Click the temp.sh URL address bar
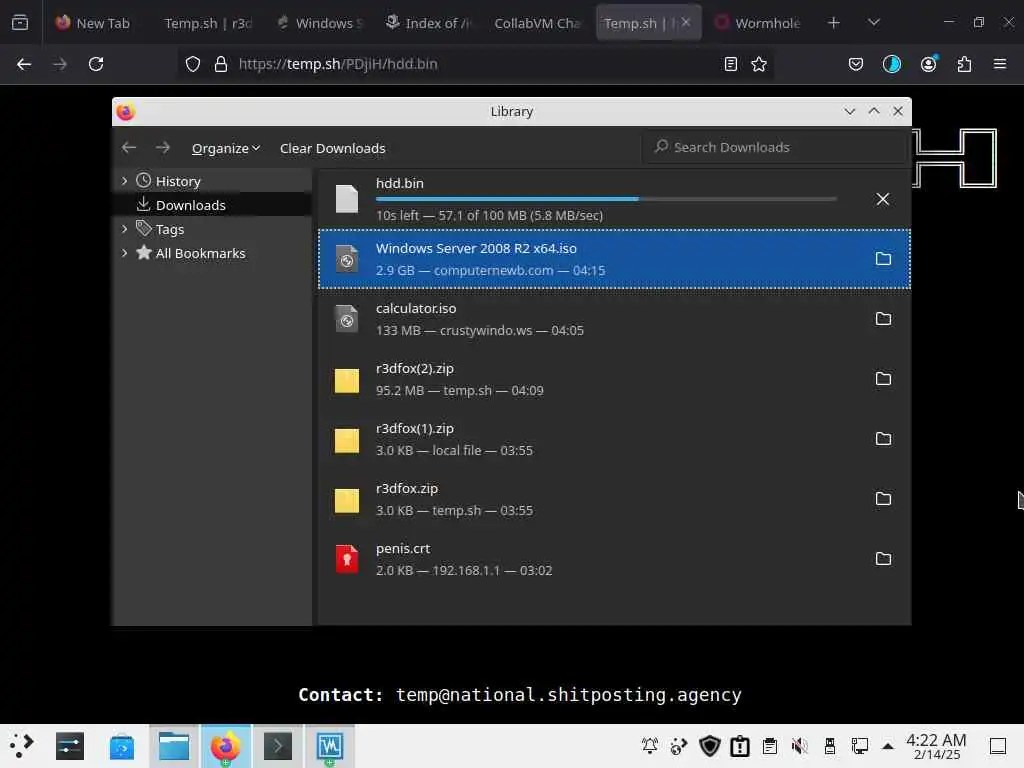 [x=477, y=64]
